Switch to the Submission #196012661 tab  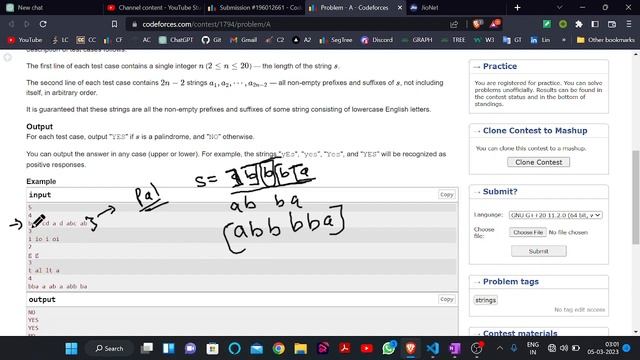(x=254, y=7)
